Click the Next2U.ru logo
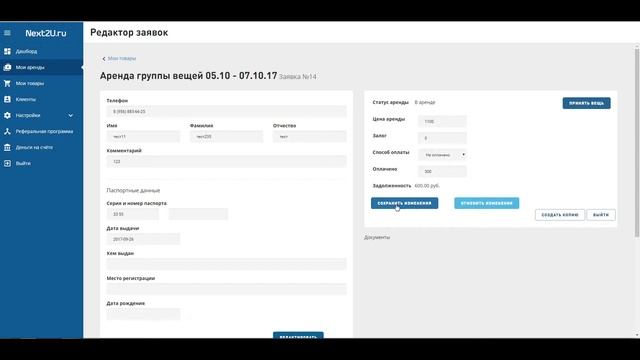The width and height of the screenshot is (640, 360). pyautogui.click(x=46, y=33)
